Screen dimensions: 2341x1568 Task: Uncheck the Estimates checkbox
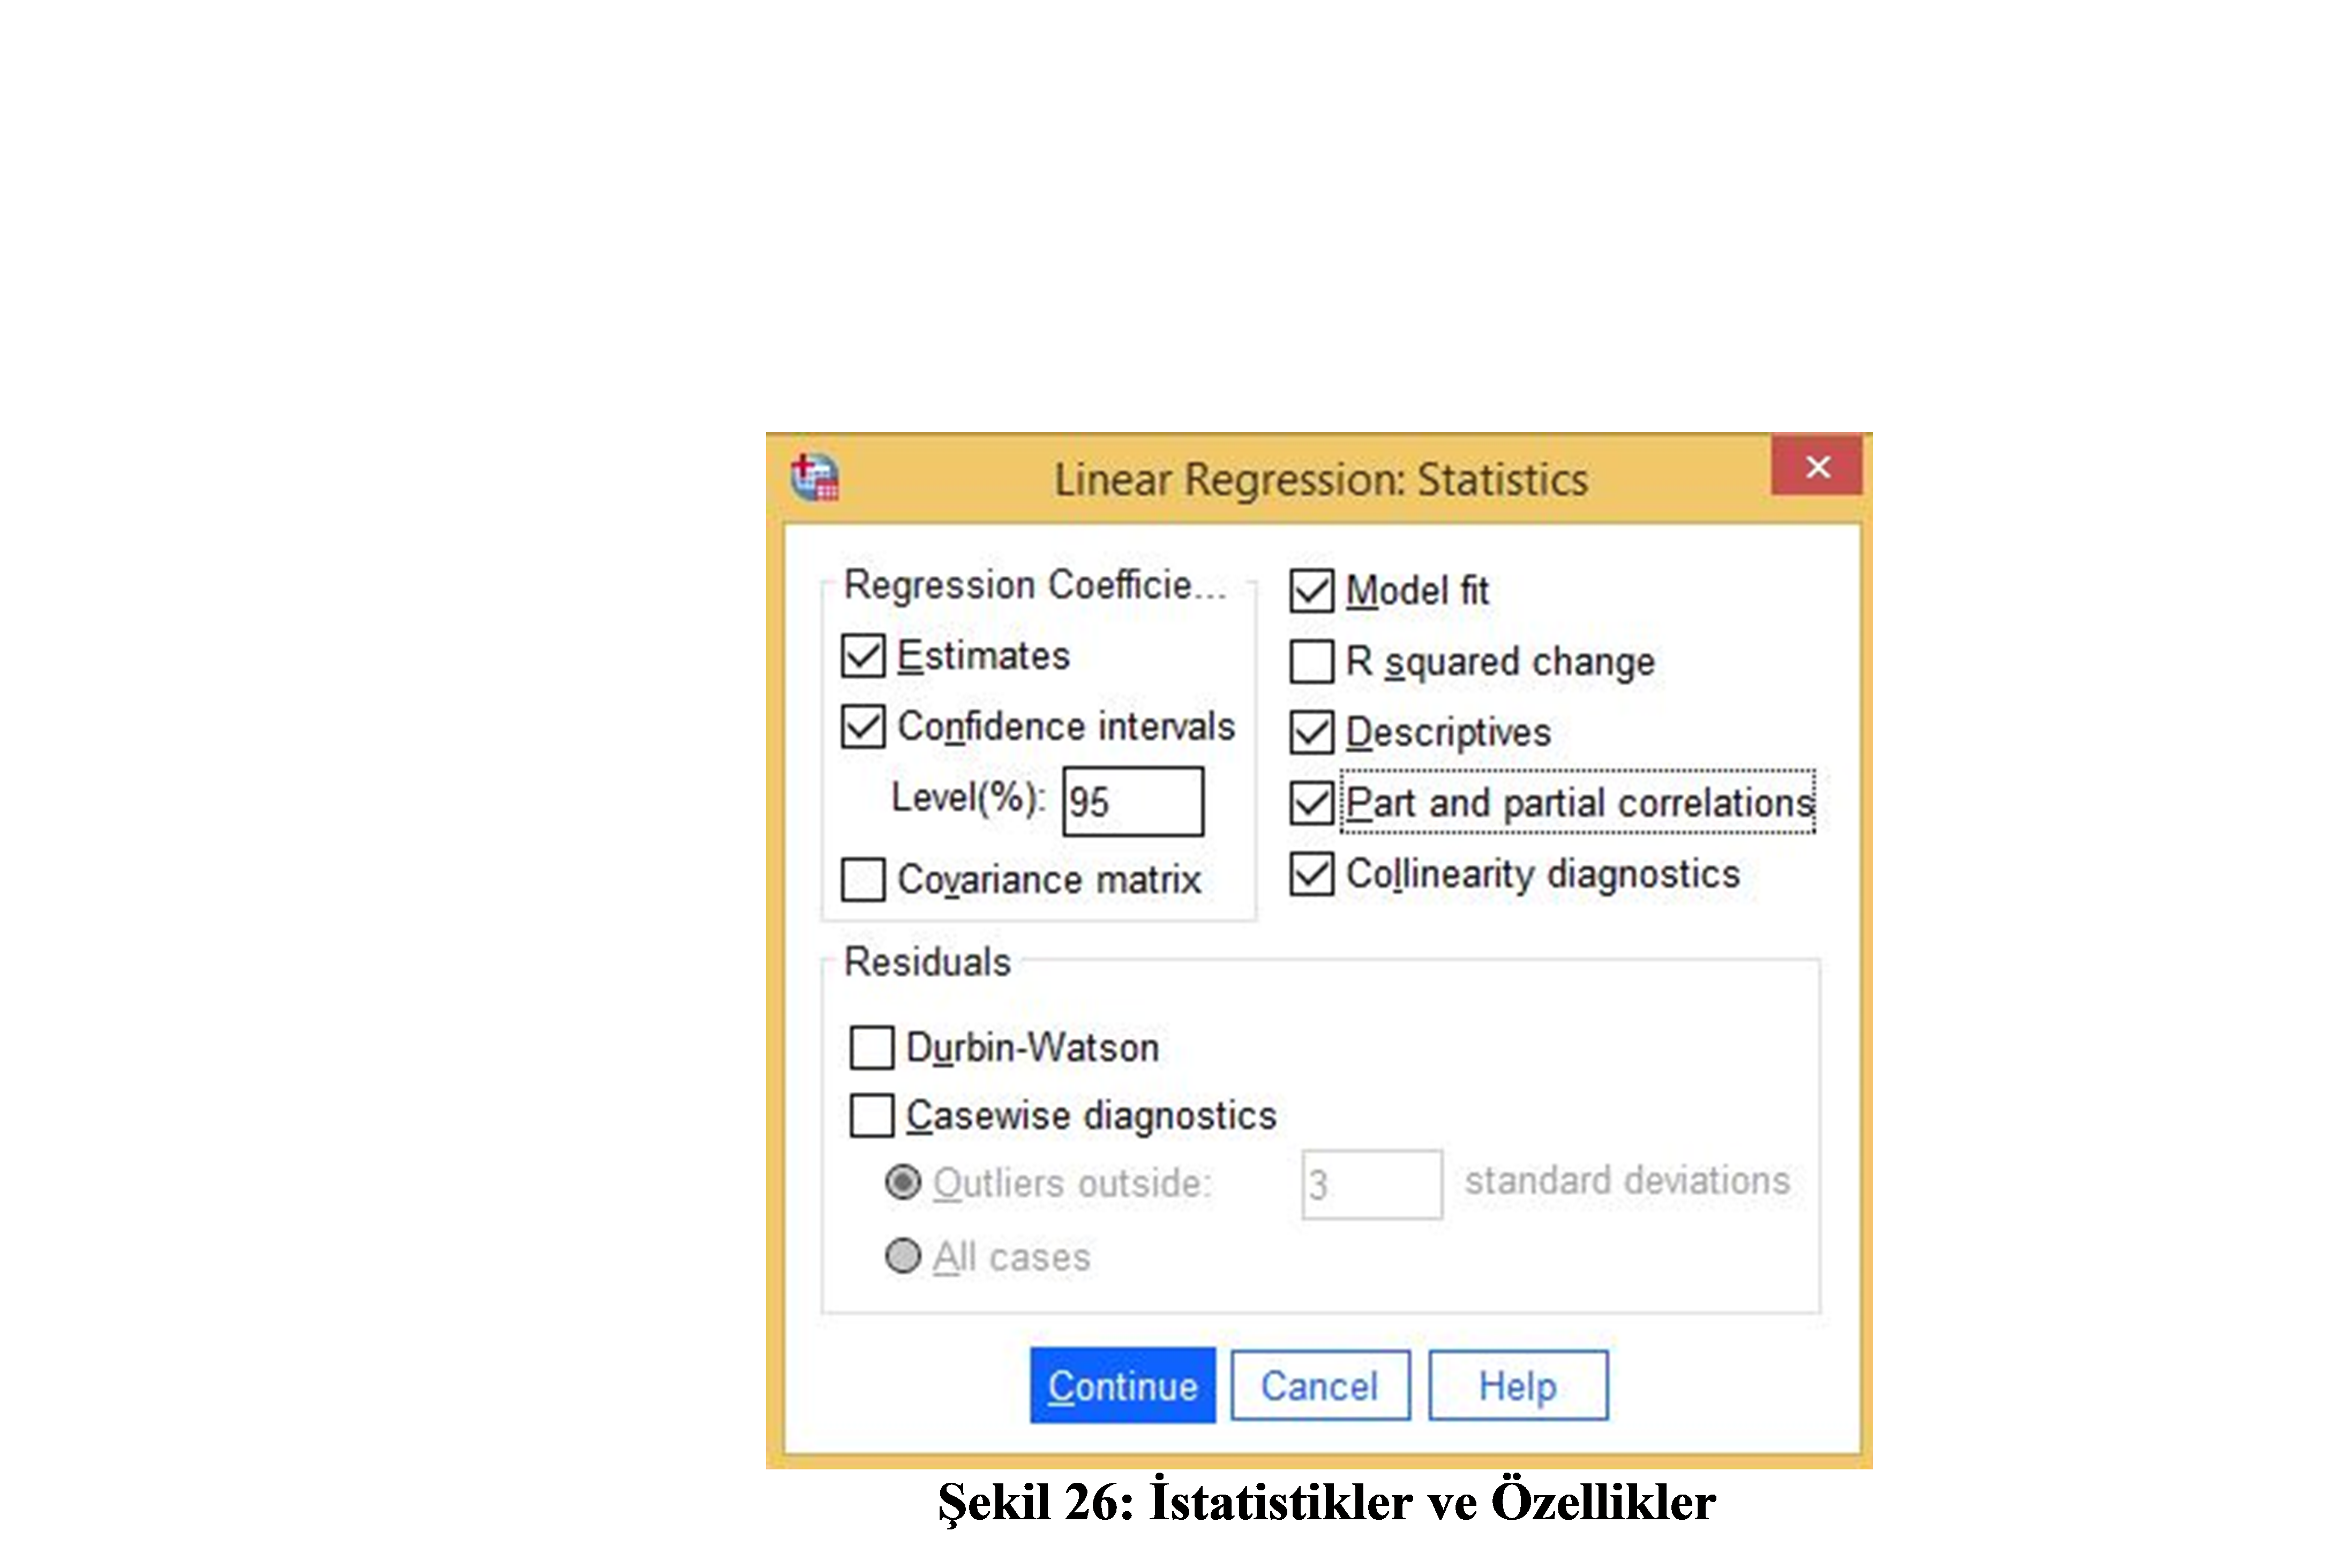click(862, 656)
